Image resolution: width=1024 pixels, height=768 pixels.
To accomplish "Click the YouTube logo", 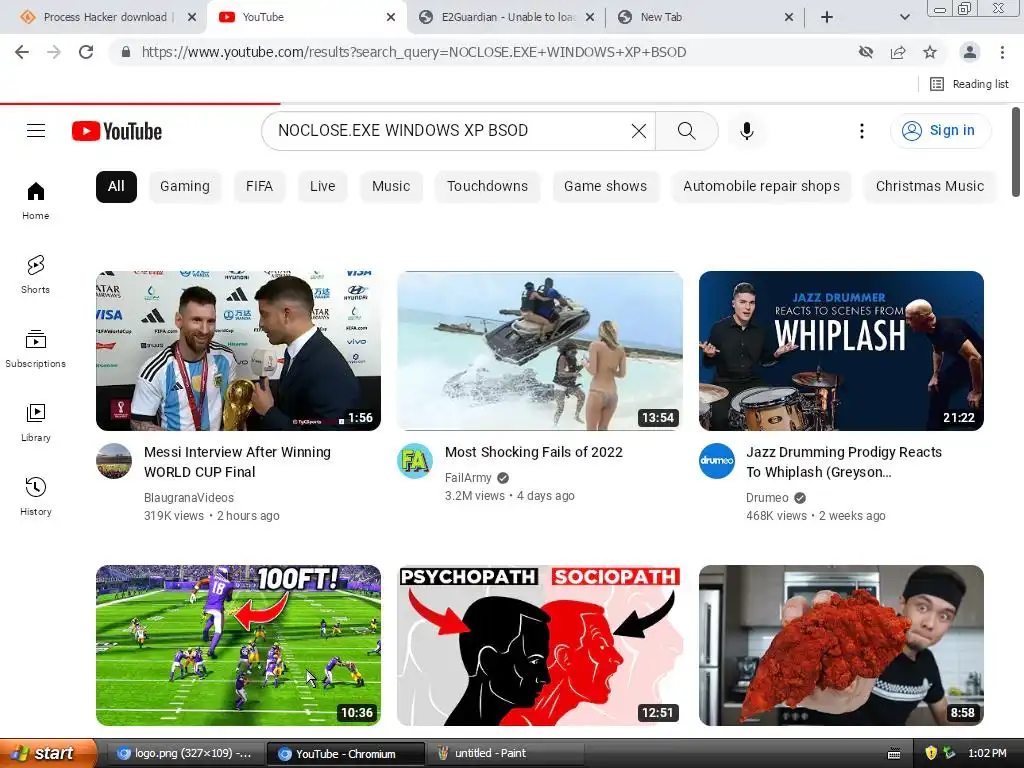I will pyautogui.click(x=117, y=131).
